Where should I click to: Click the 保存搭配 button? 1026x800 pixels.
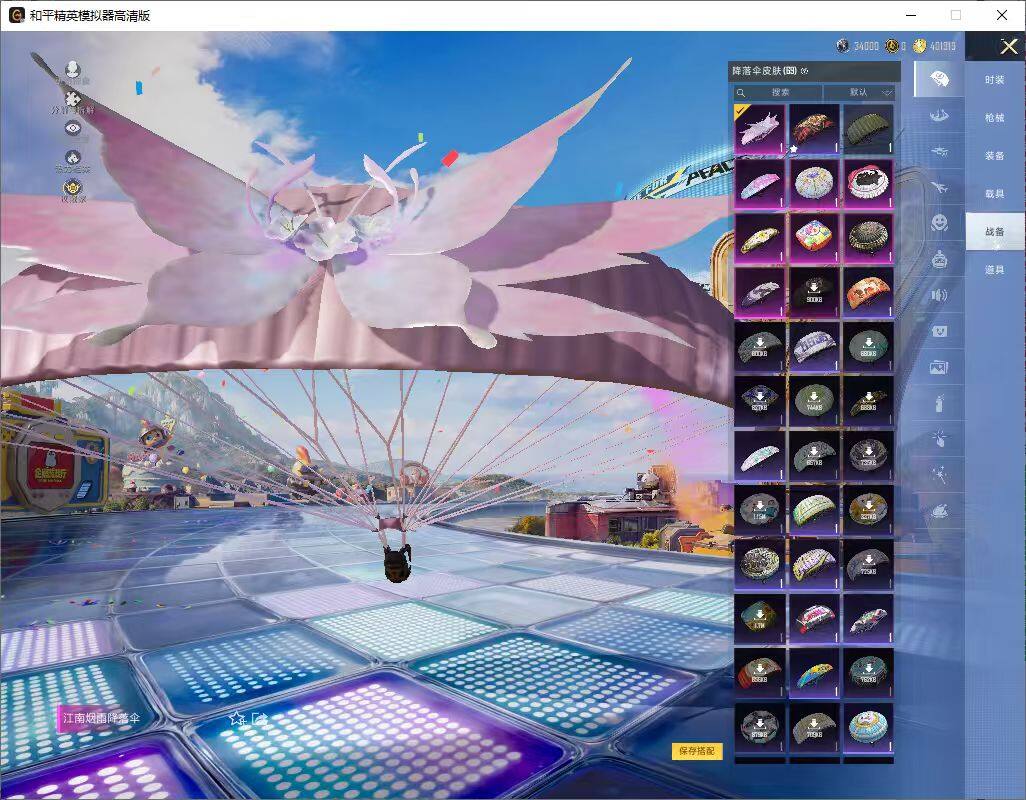697,750
